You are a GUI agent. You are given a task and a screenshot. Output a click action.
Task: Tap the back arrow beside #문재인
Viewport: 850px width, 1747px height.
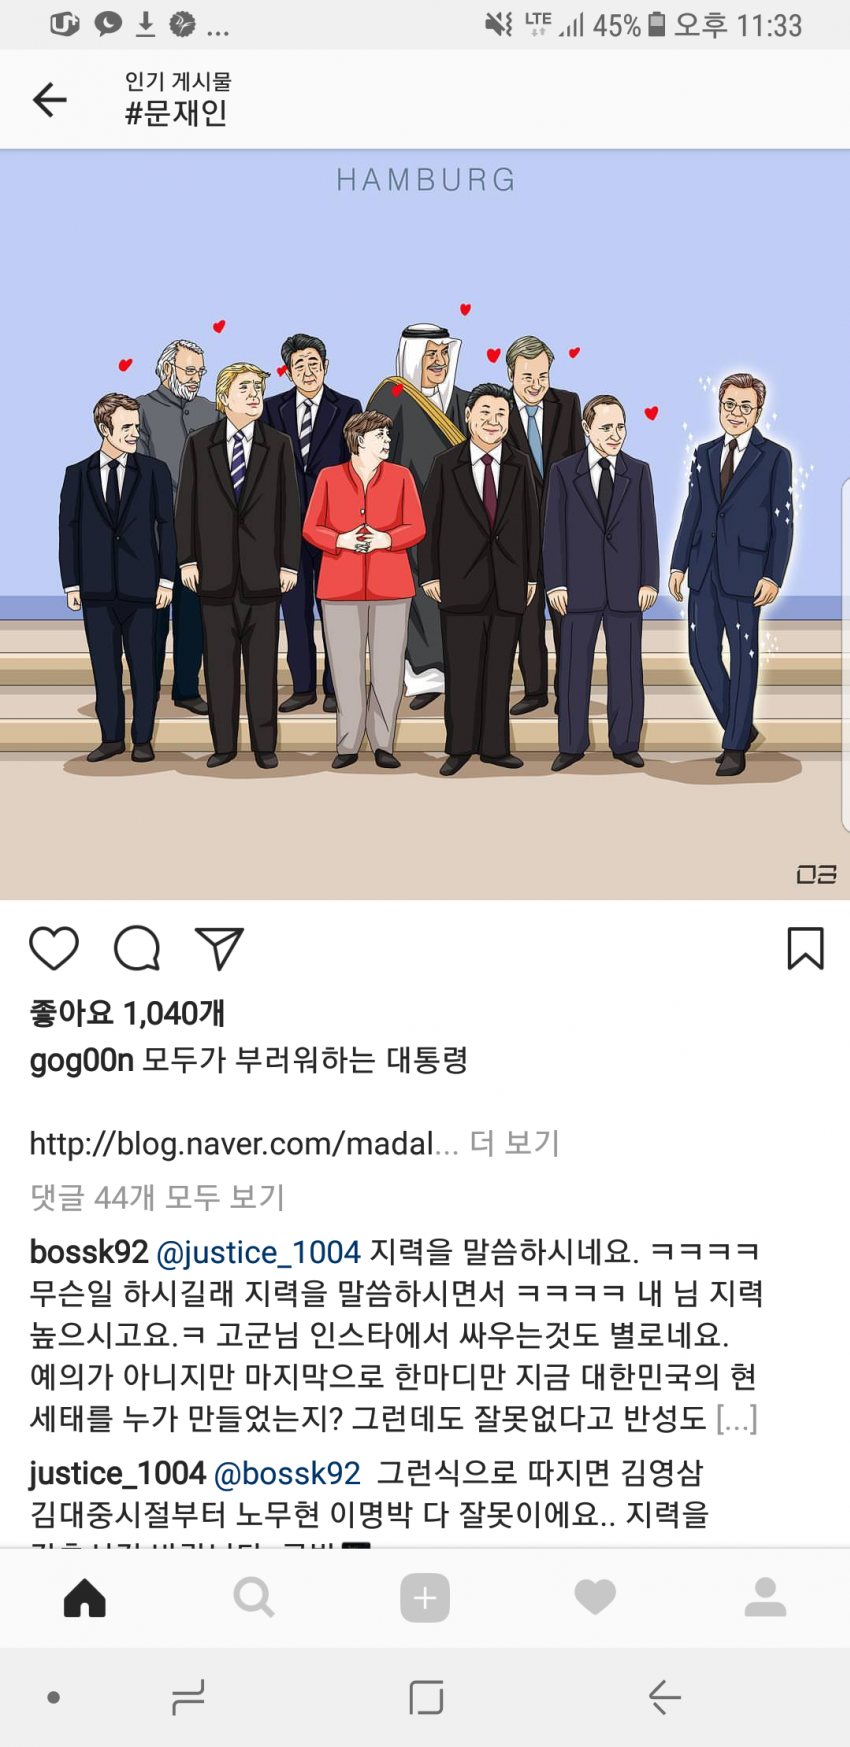pos(49,100)
